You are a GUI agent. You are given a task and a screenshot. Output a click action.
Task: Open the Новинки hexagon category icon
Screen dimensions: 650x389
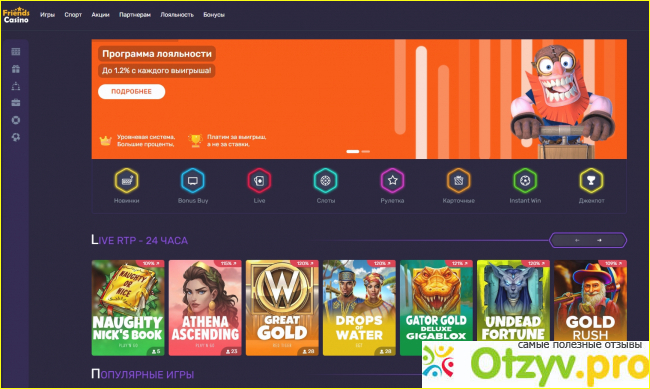(x=126, y=181)
